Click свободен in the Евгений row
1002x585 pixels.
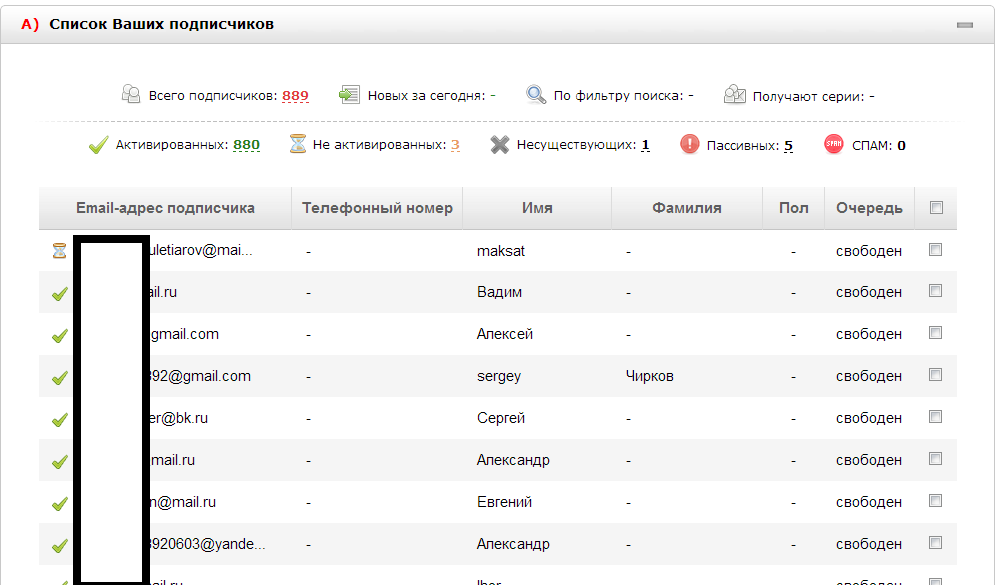[869, 503]
